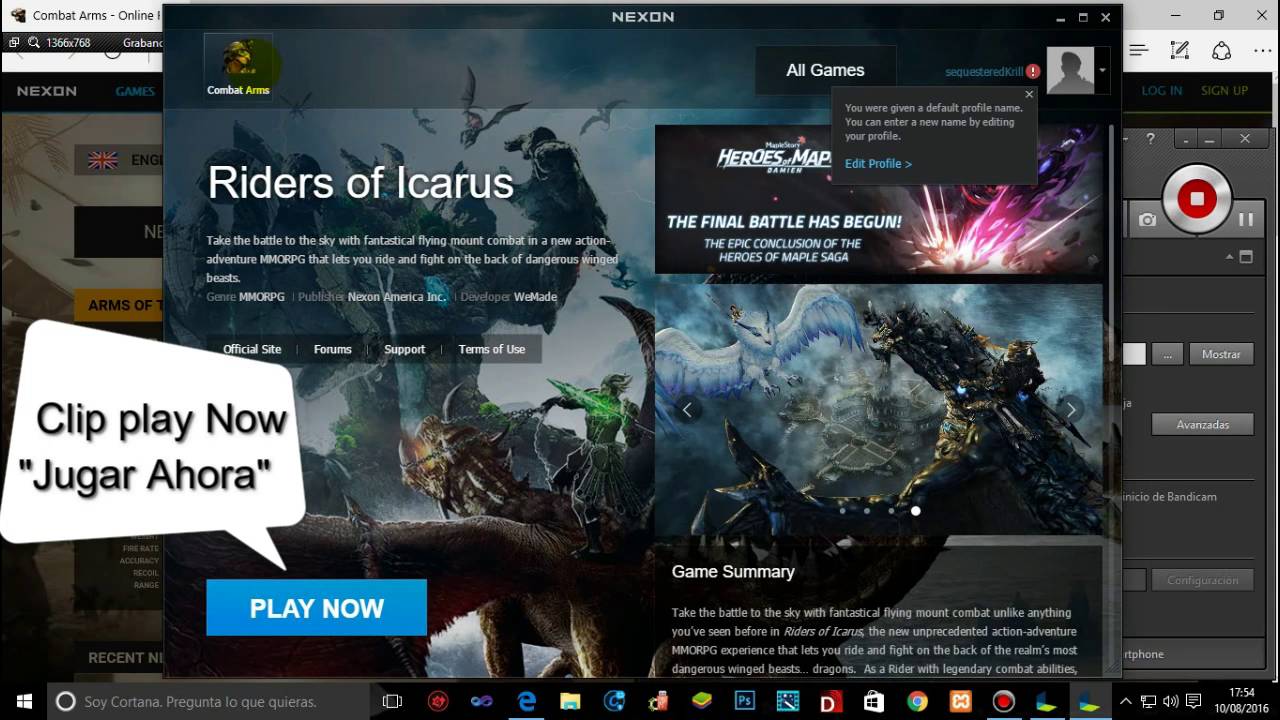1280x720 pixels.
Task: Open the Combat Arms game icon in launcher
Action: pyautogui.click(x=238, y=66)
